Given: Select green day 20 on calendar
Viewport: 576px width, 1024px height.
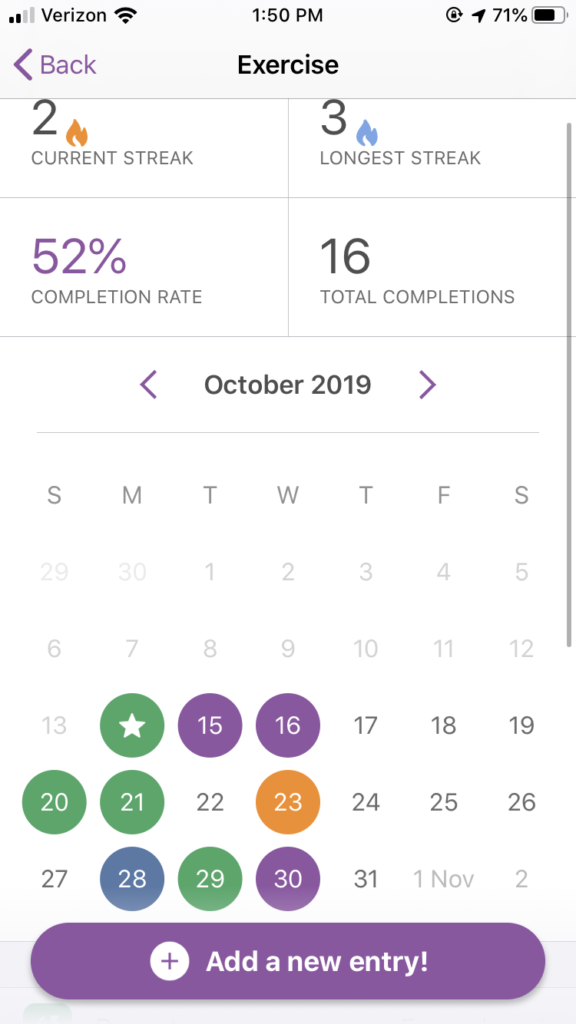Looking at the screenshot, I should [x=54, y=802].
